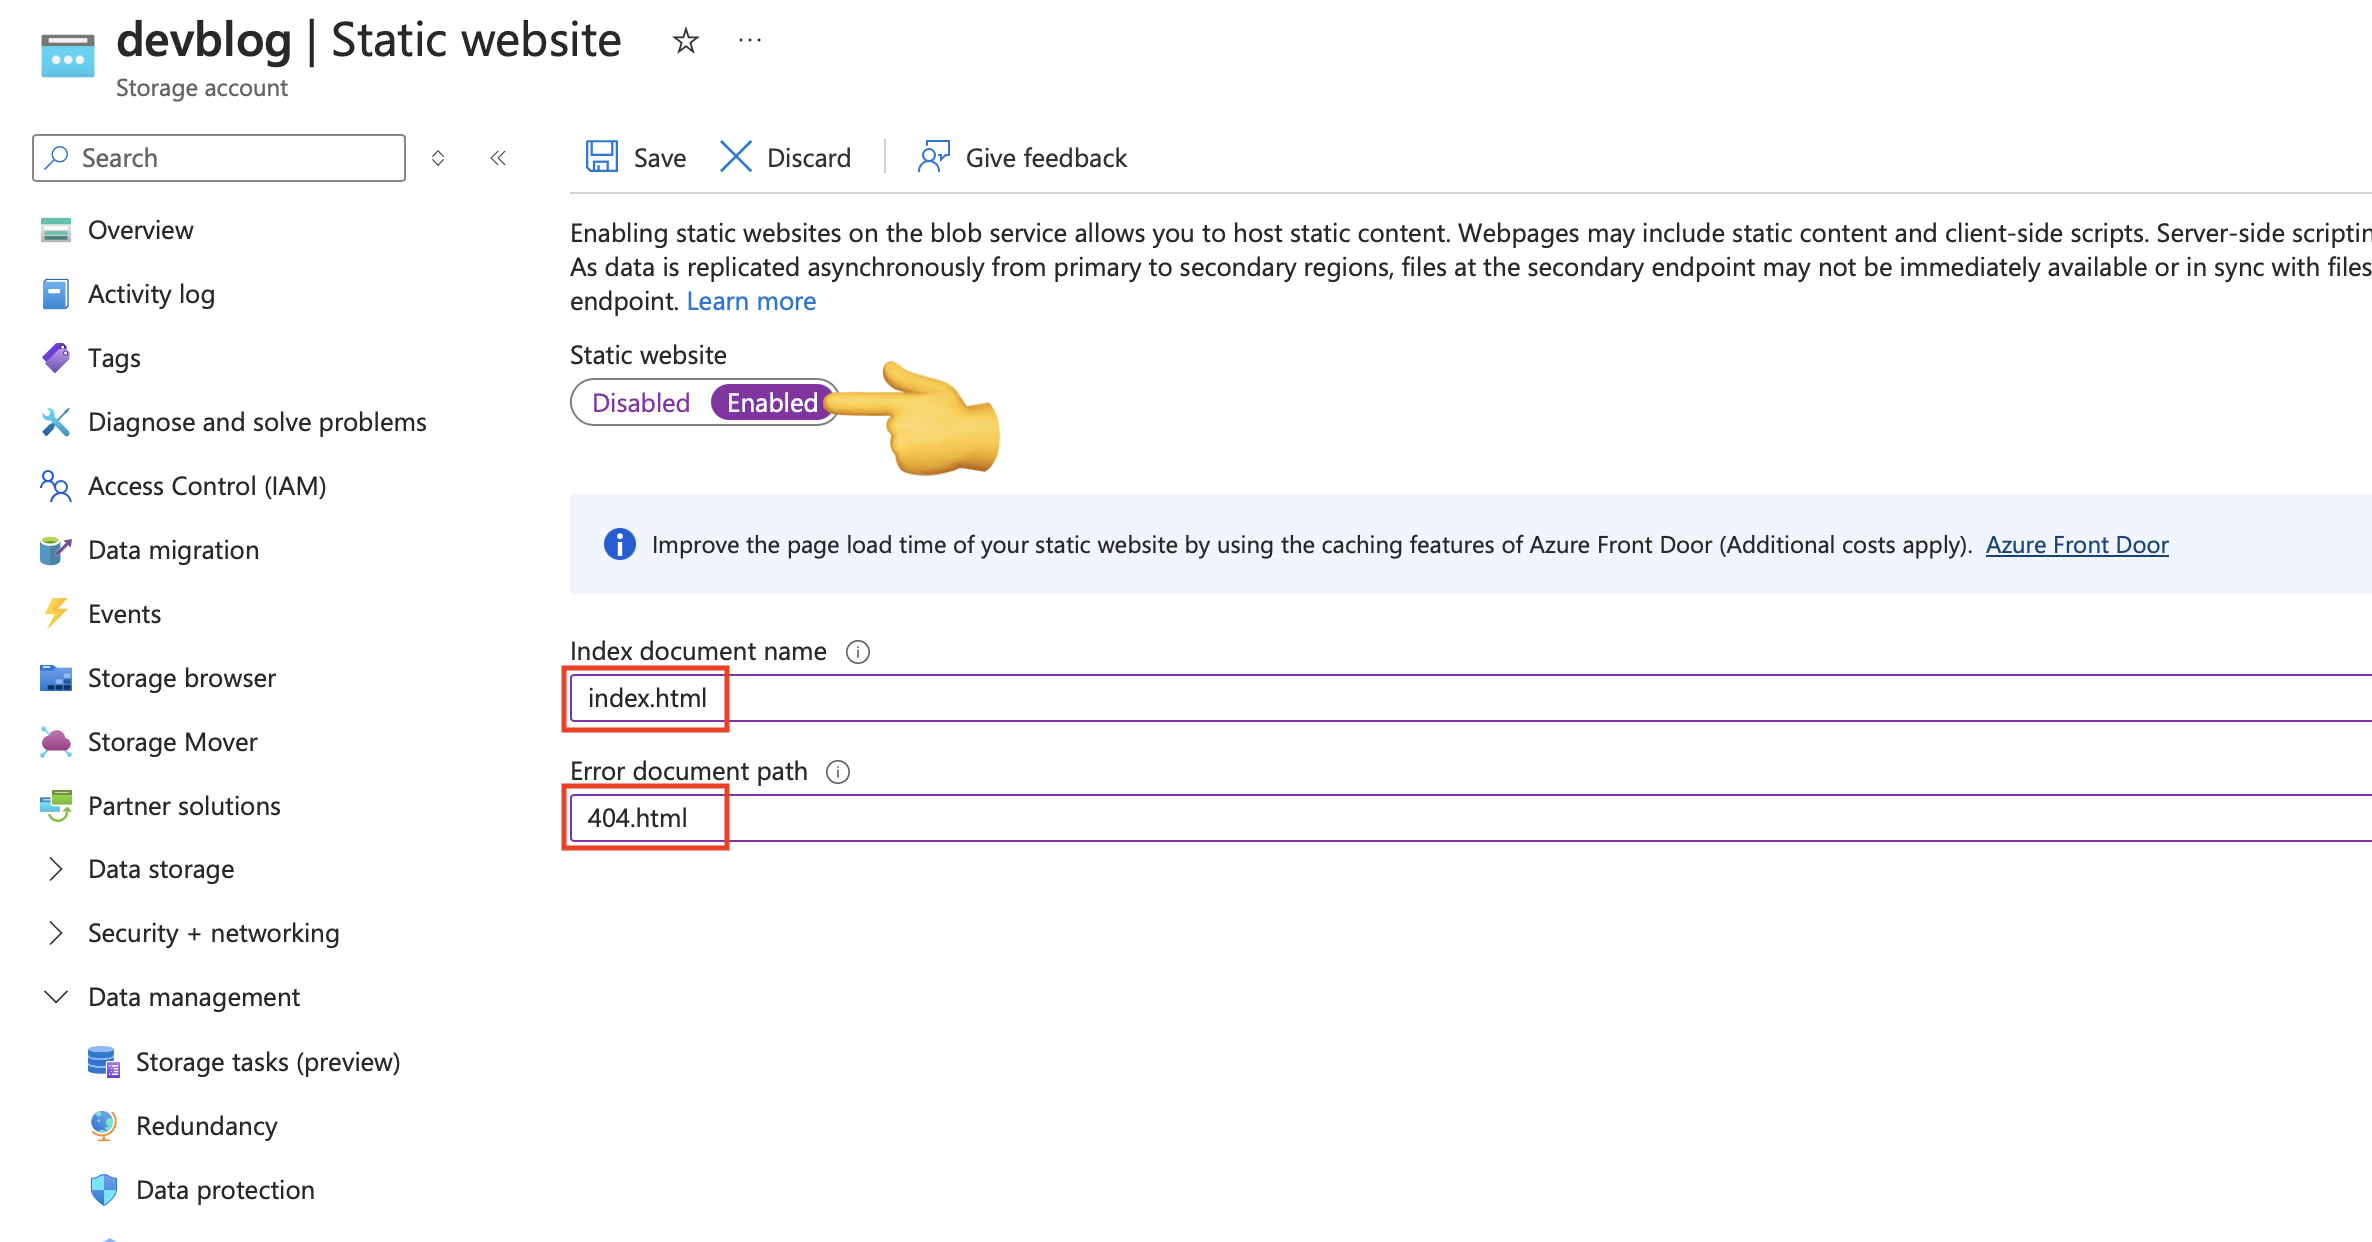Follow the Azure Front Door link
The width and height of the screenshot is (2372, 1242).
point(2077,545)
